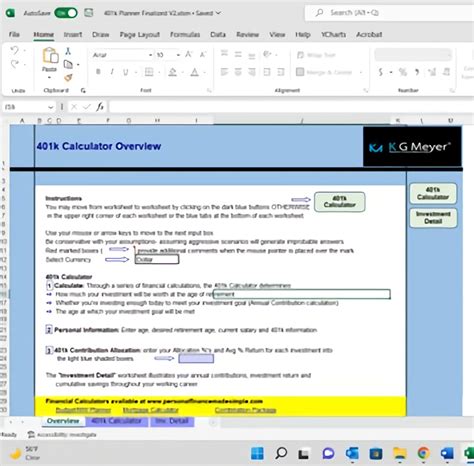Align text to the left
Screen dimensions: 474x466
point(224,72)
